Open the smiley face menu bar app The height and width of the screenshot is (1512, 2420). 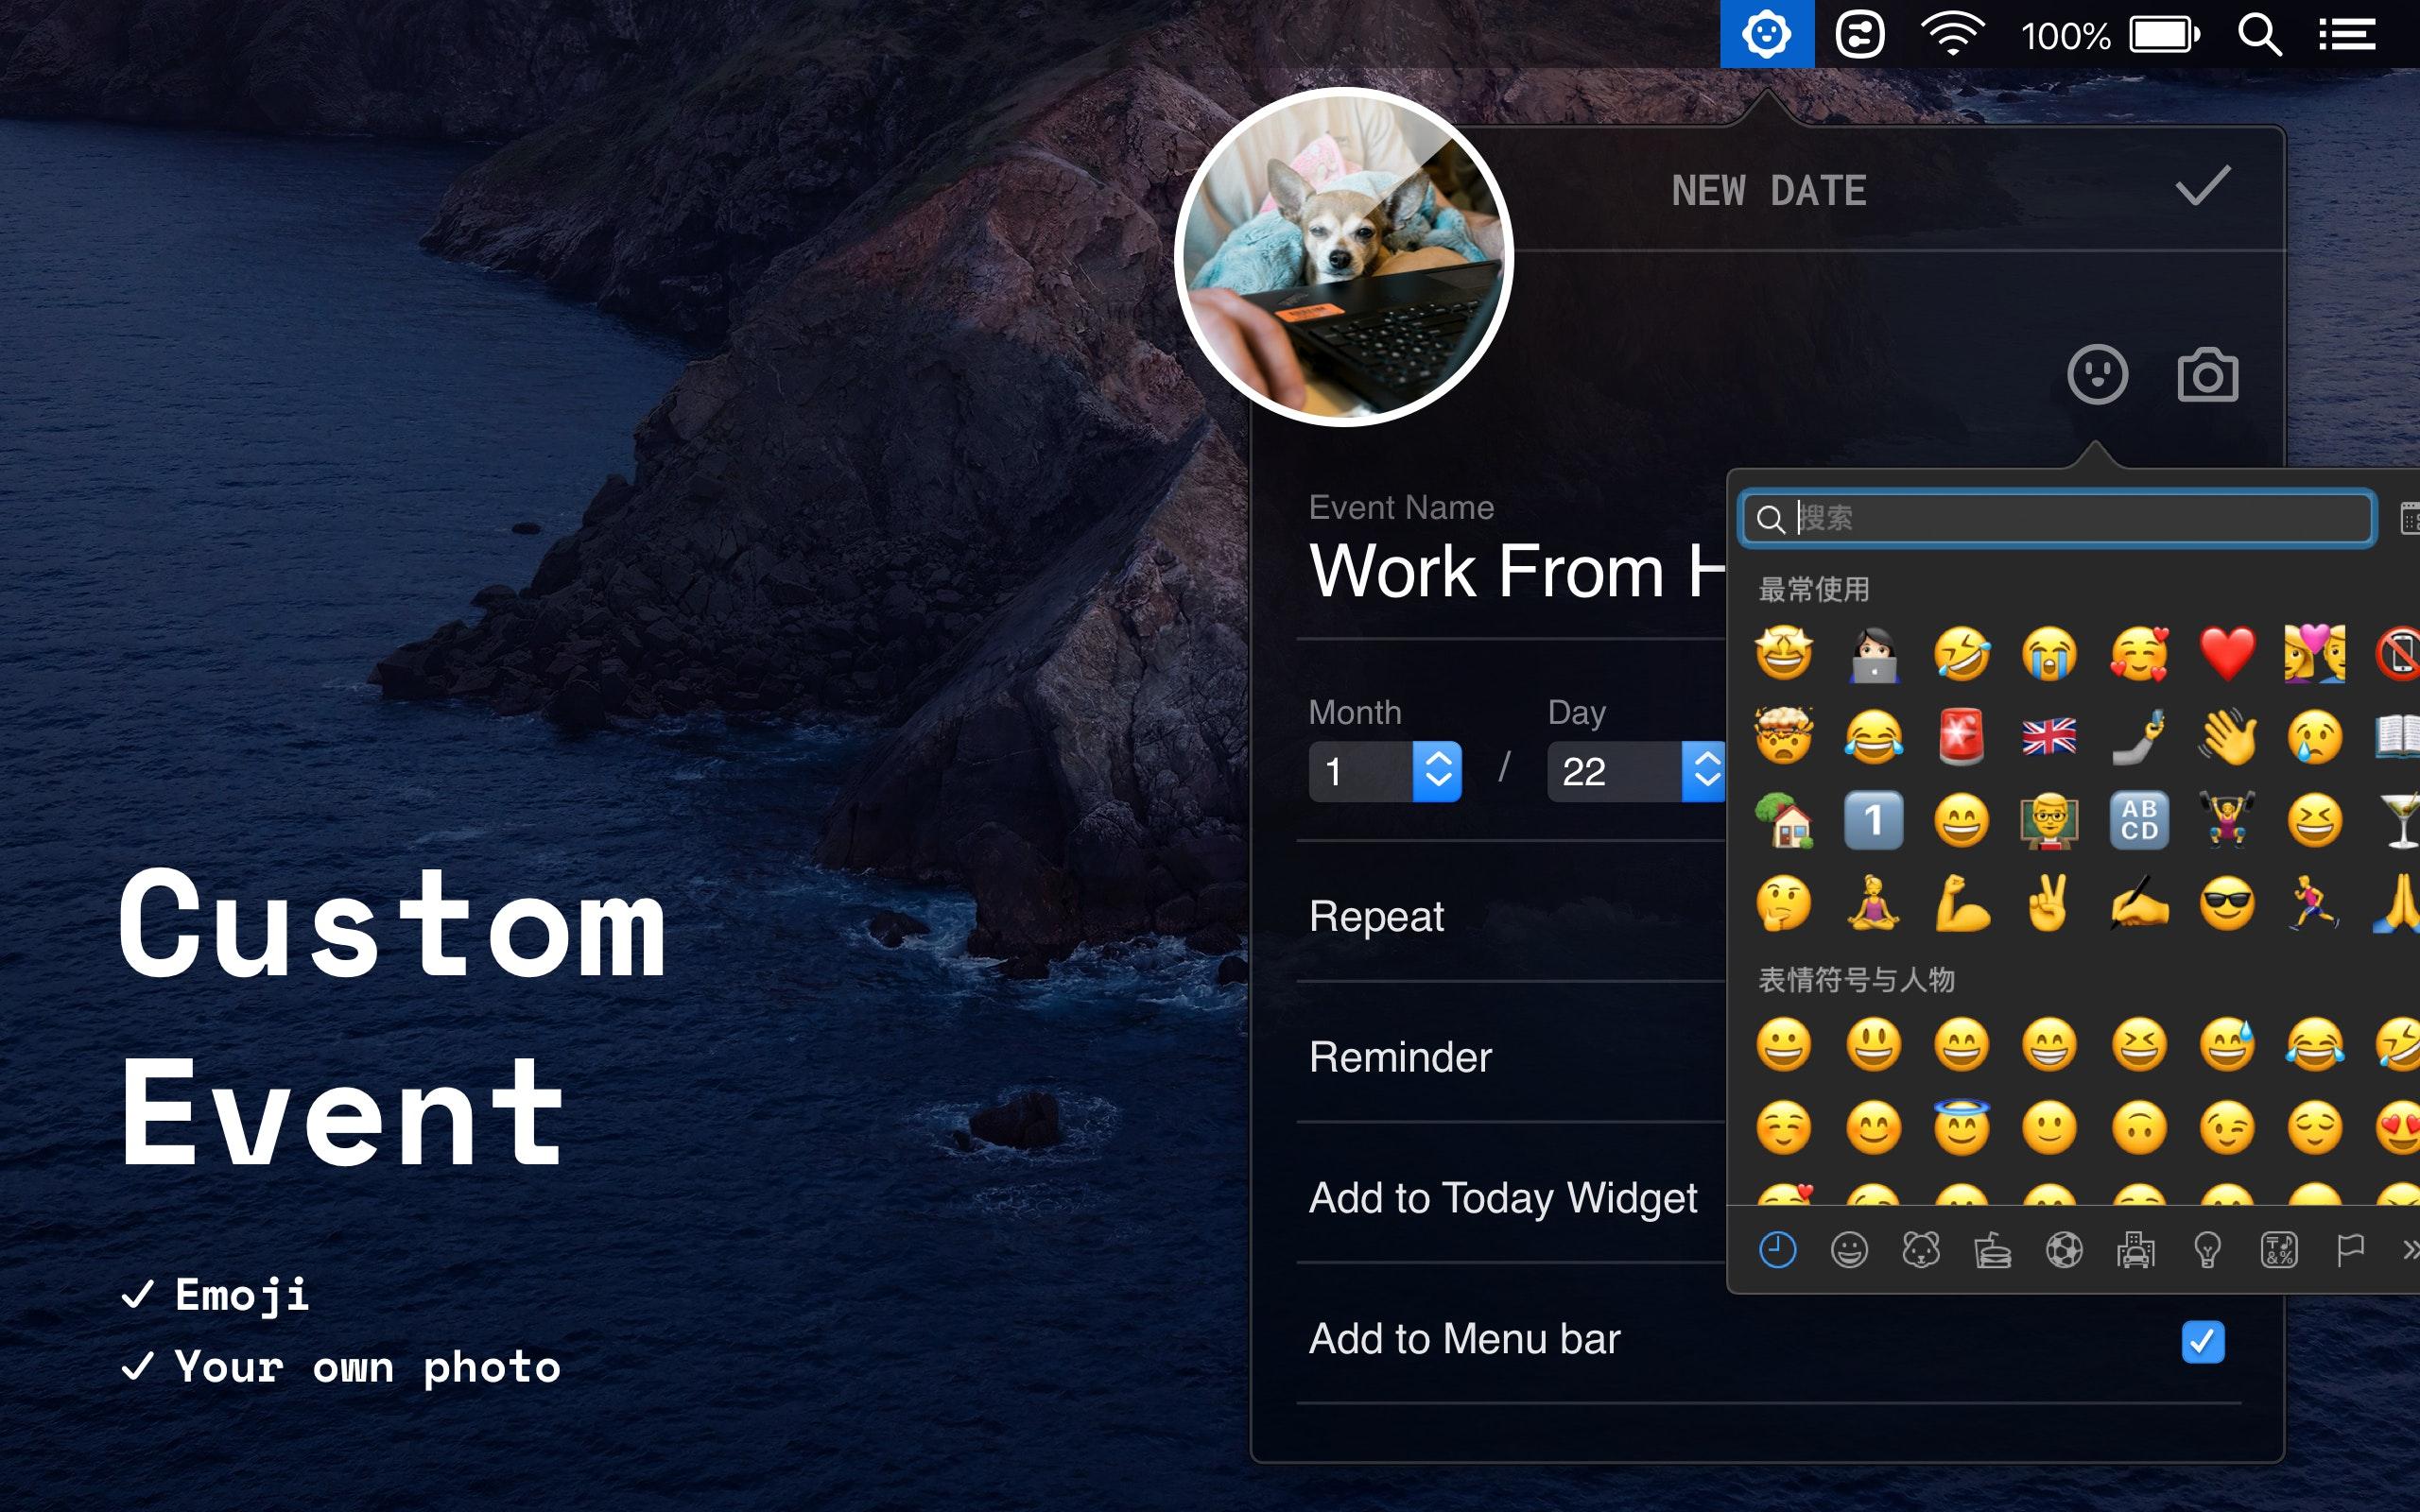point(1766,35)
